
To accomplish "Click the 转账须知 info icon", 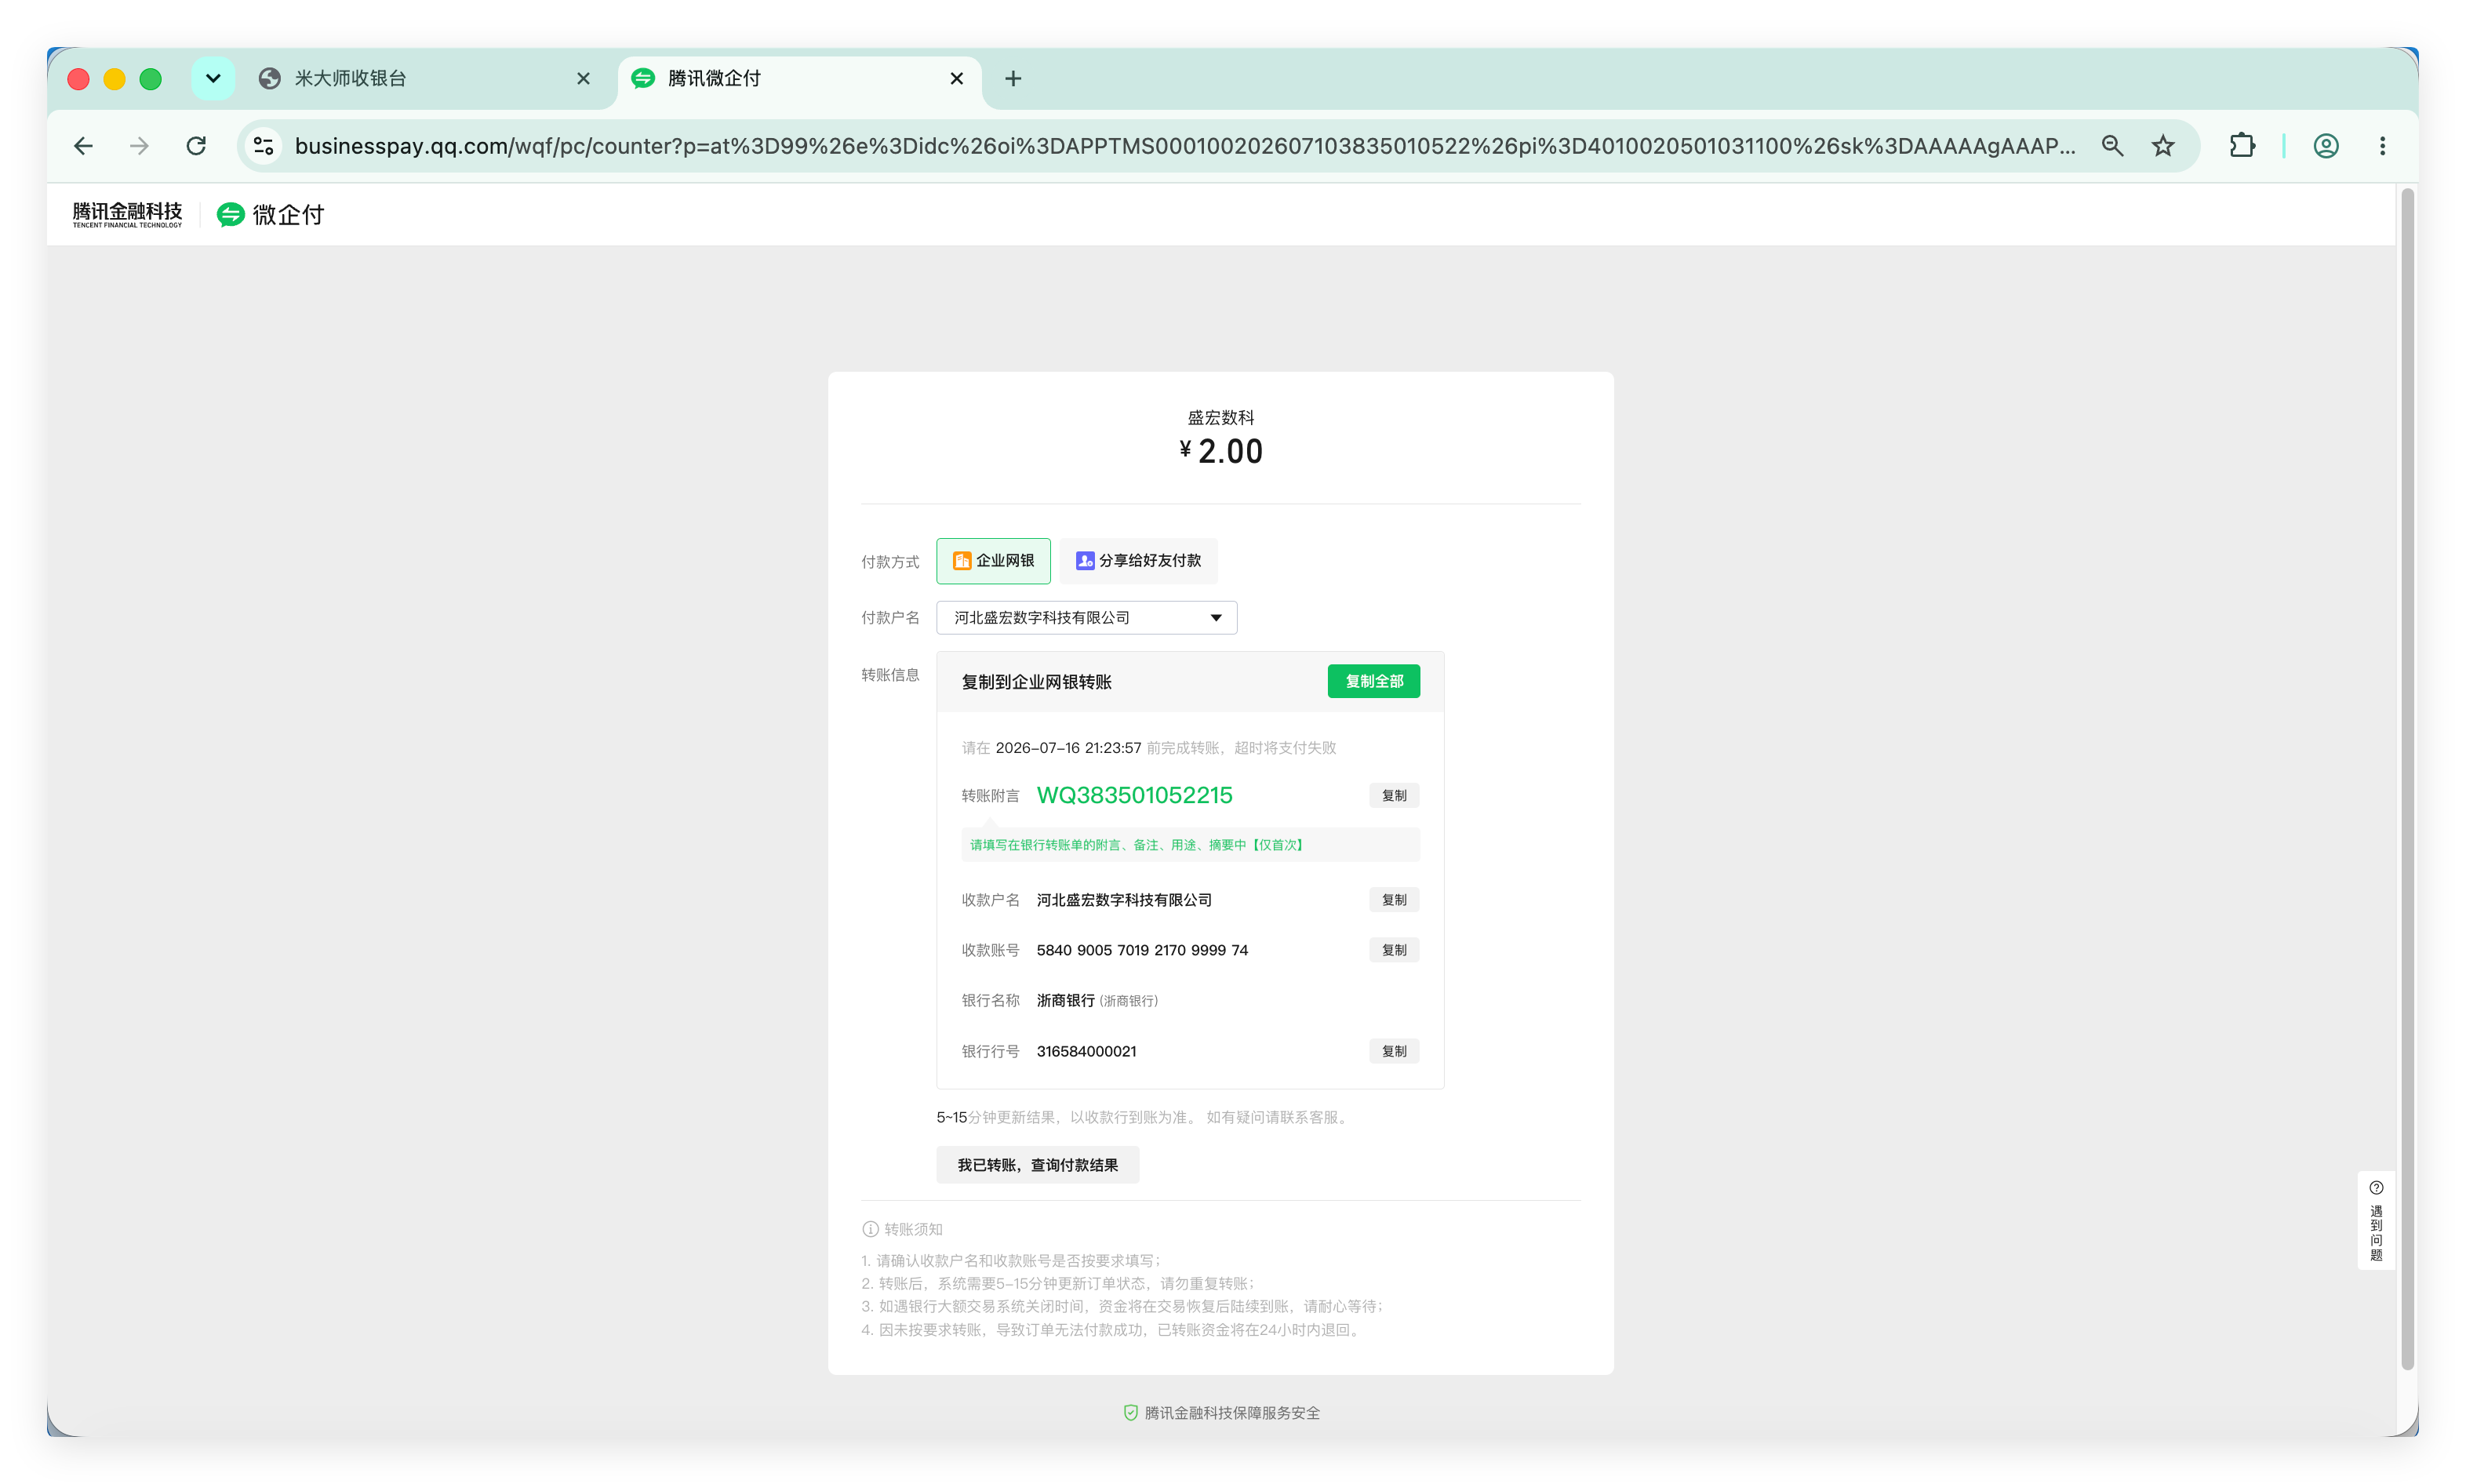I will [870, 1229].
